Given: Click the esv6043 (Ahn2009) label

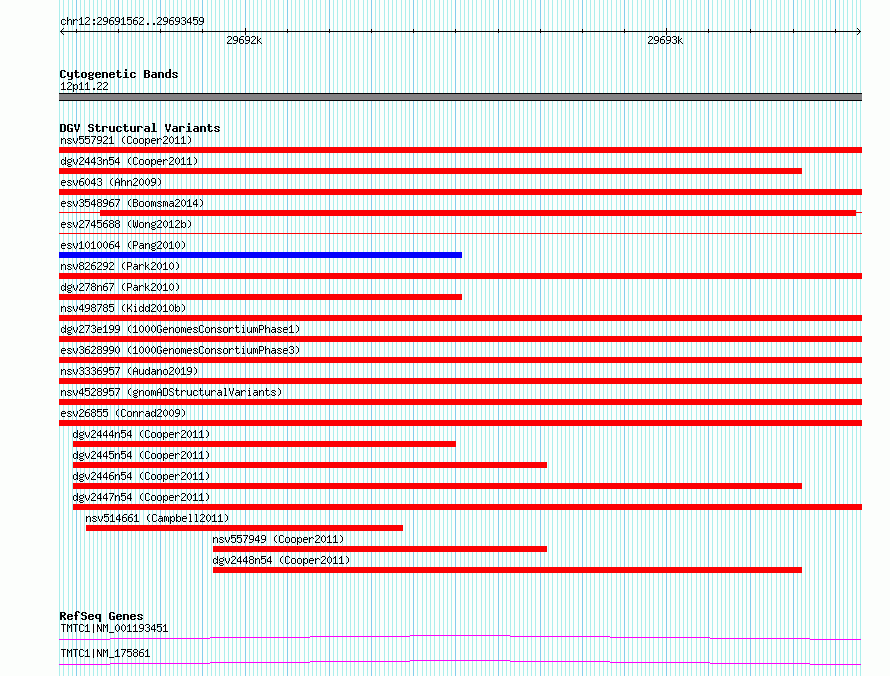Looking at the screenshot, I should pos(111,182).
